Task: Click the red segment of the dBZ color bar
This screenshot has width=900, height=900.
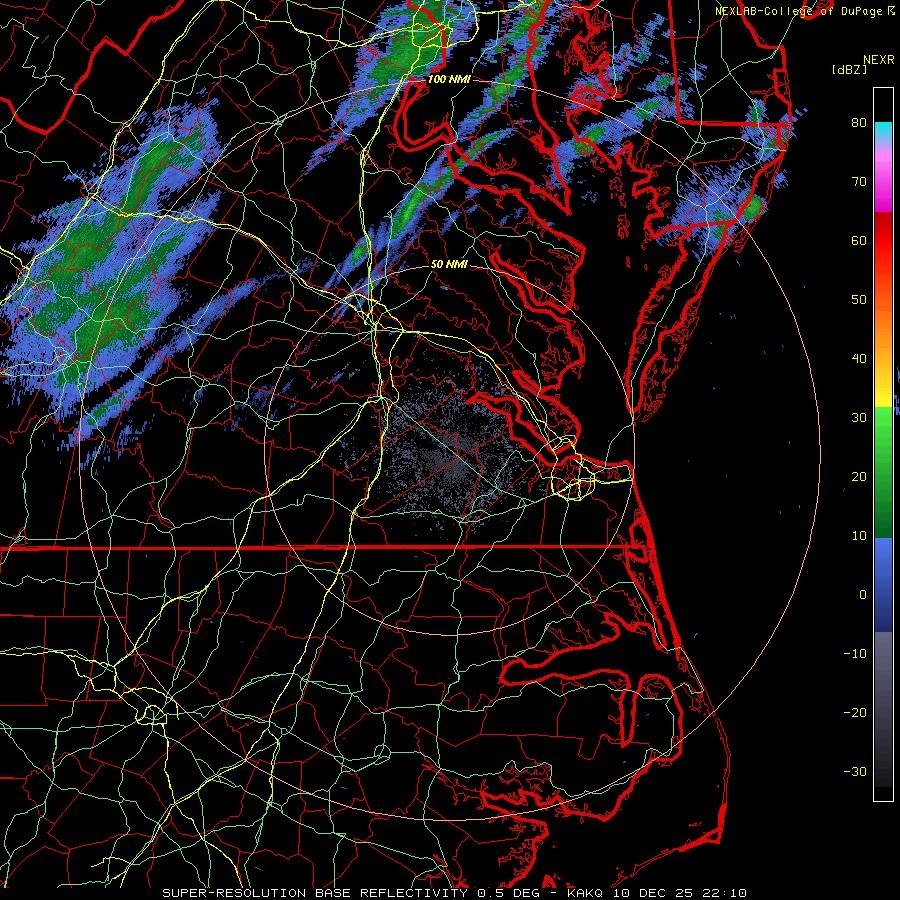Action: click(x=883, y=242)
